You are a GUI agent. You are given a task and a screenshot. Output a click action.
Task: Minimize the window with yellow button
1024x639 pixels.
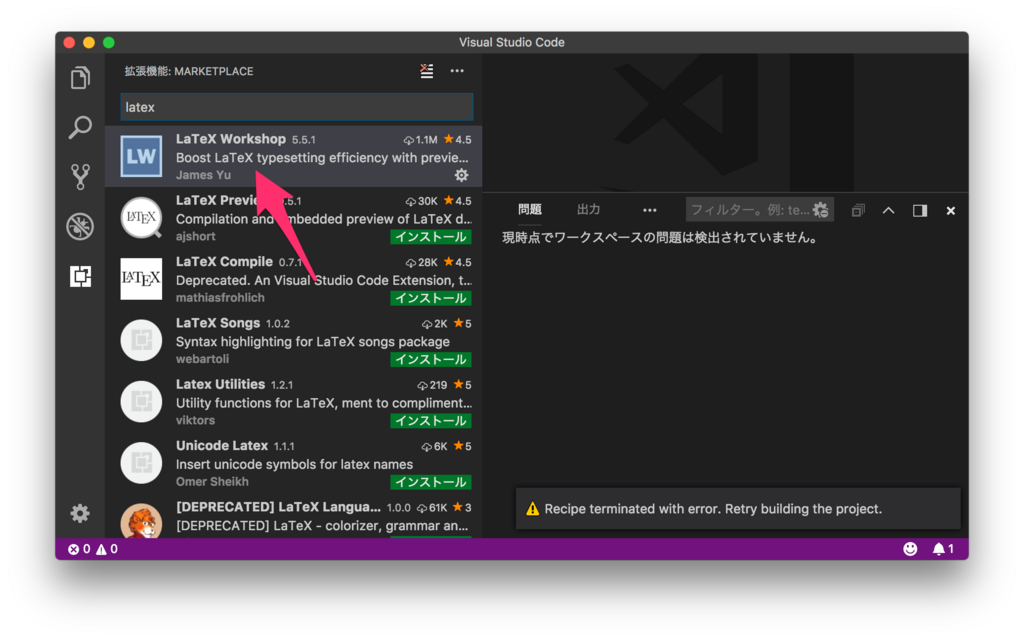[x=89, y=42]
